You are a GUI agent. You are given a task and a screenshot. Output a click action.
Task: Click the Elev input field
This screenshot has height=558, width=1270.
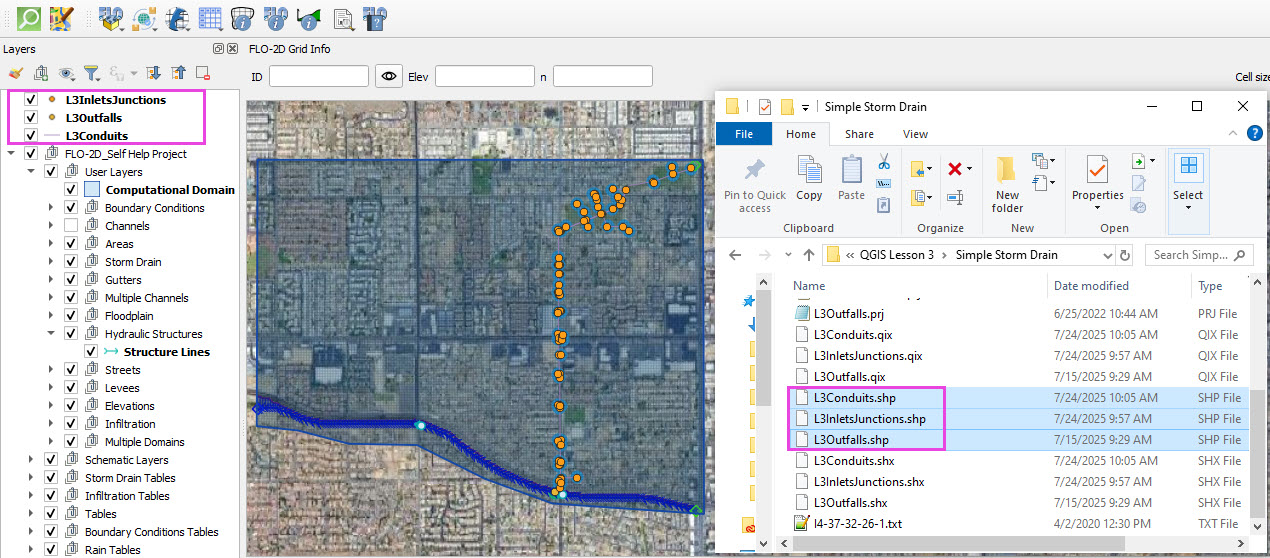pos(484,76)
